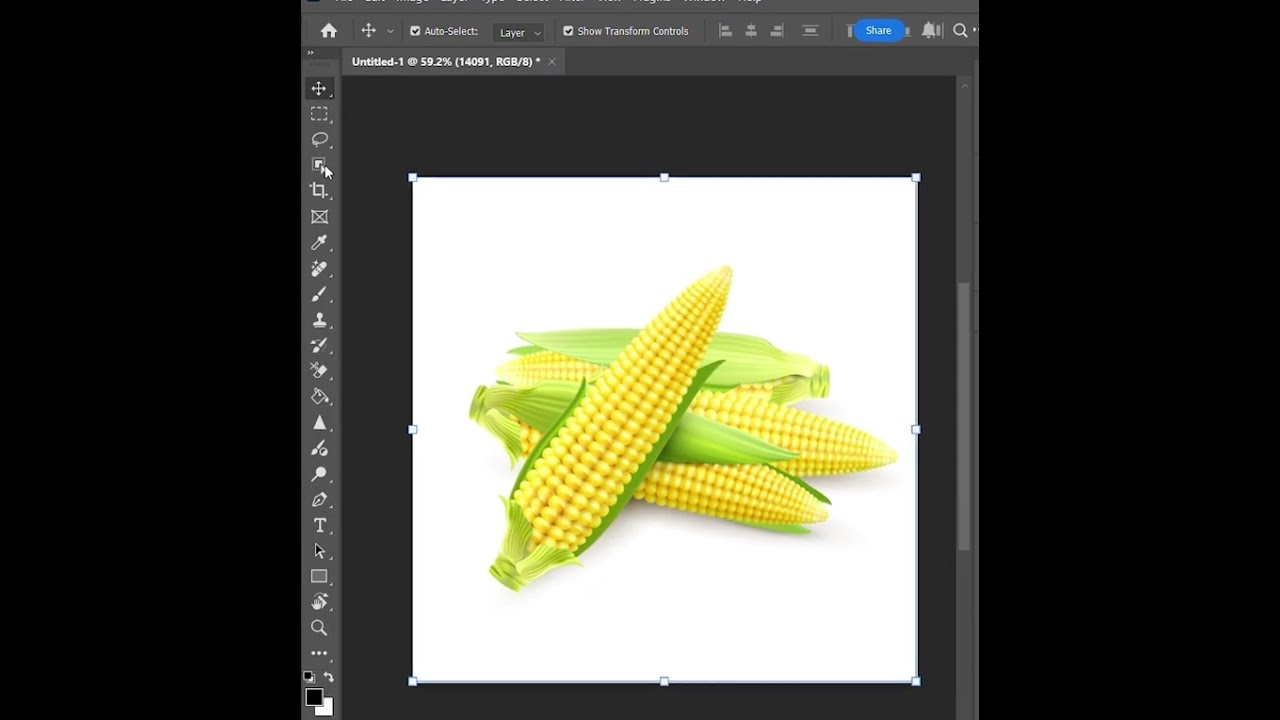This screenshot has width=1280, height=720.
Task: Select the Rectangular Marquee tool
Action: click(319, 114)
